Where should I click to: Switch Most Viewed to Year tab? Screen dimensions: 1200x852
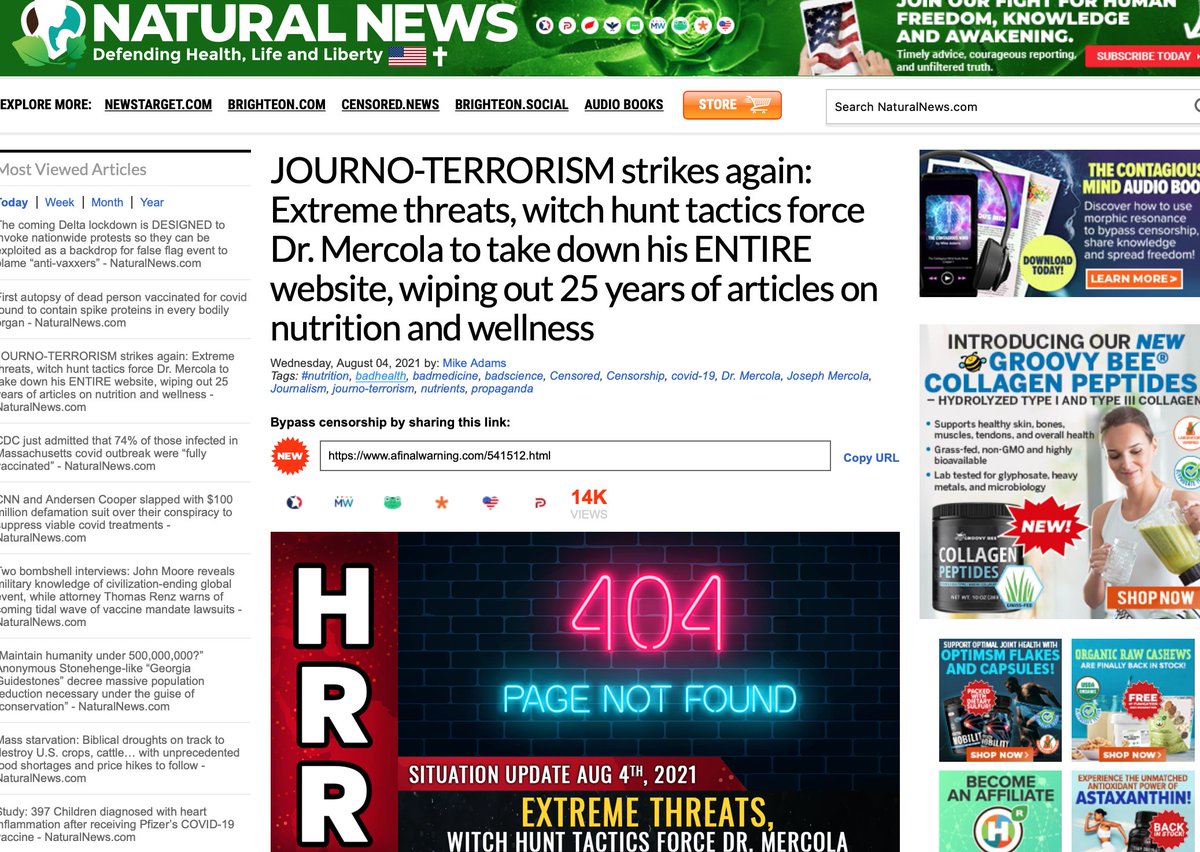(152, 202)
